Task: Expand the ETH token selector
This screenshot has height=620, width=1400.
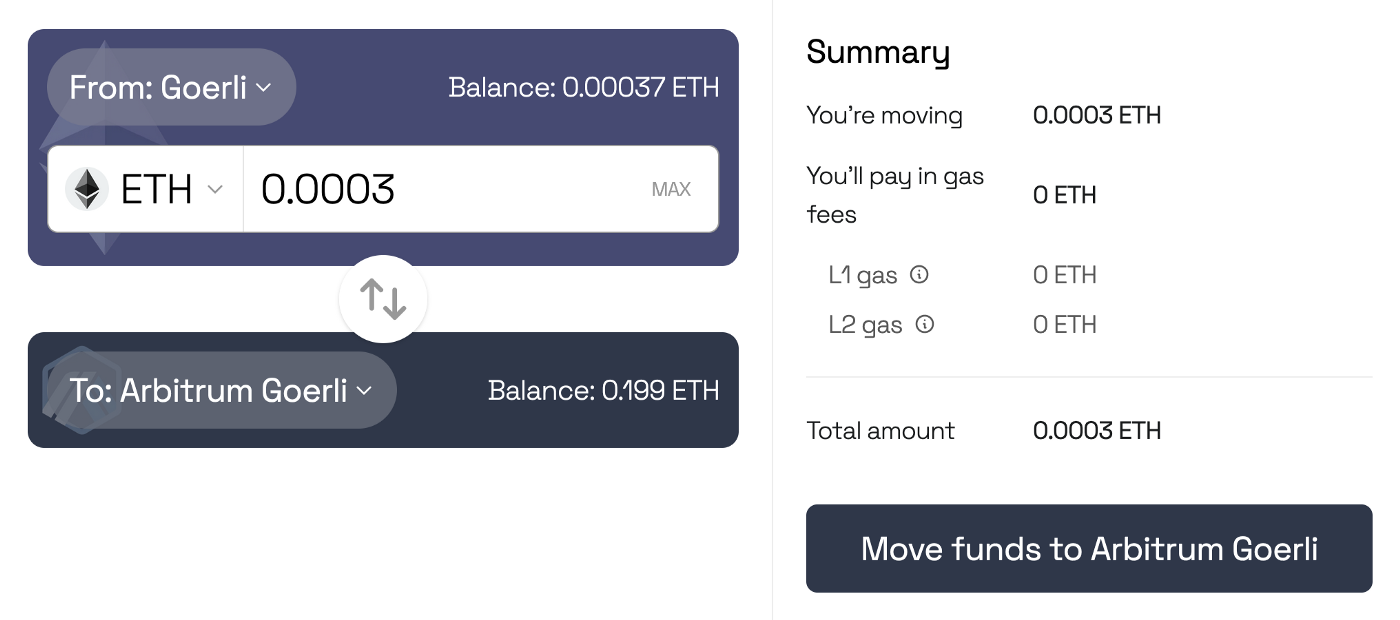Action: pos(146,189)
